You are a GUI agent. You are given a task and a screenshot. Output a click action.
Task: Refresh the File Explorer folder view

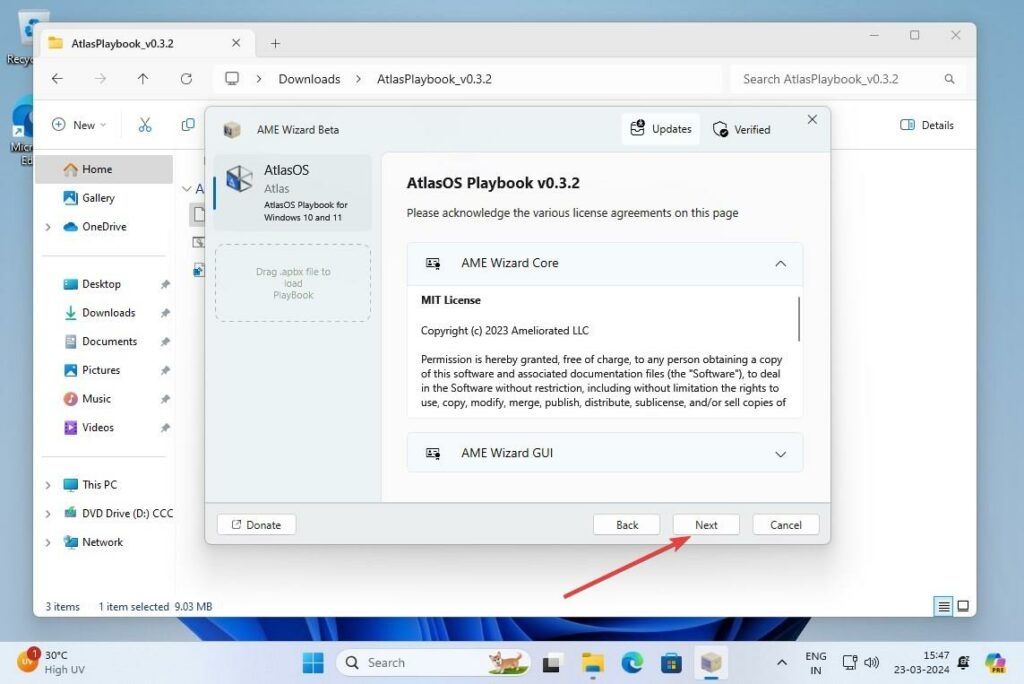(x=186, y=79)
